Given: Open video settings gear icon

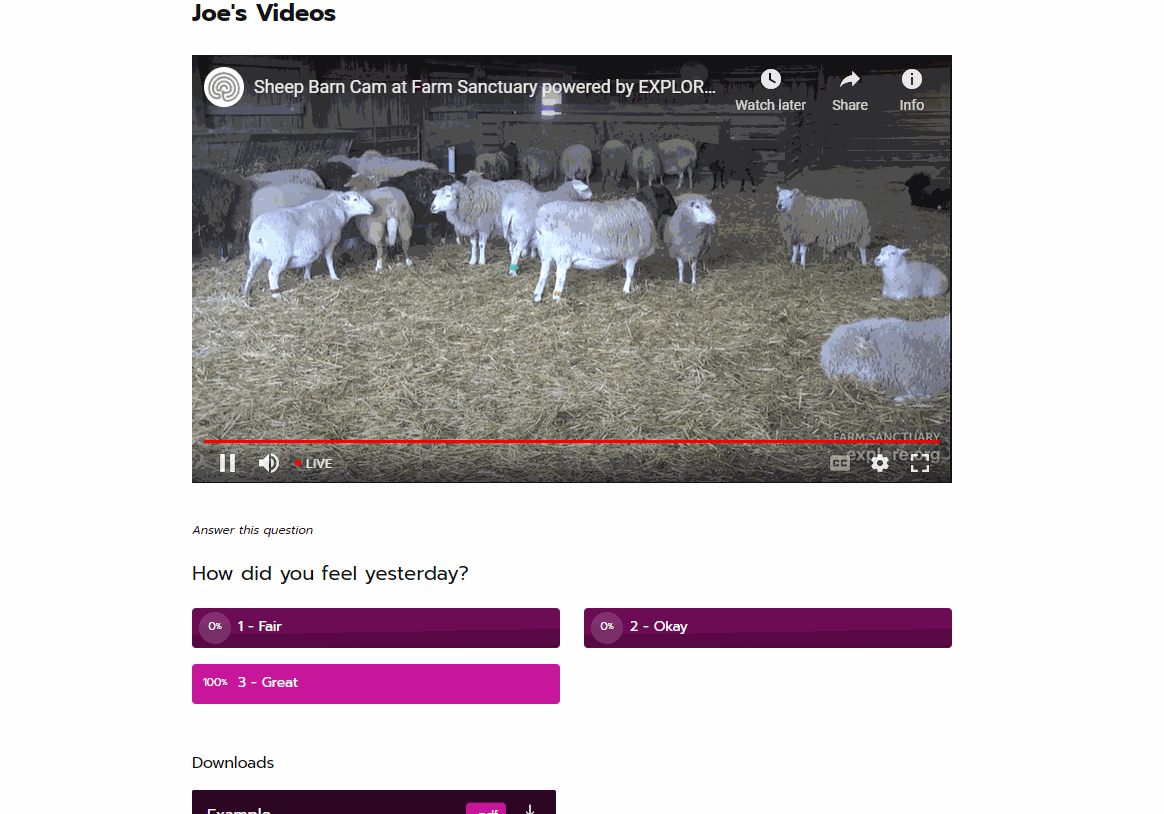Looking at the screenshot, I should click(880, 463).
